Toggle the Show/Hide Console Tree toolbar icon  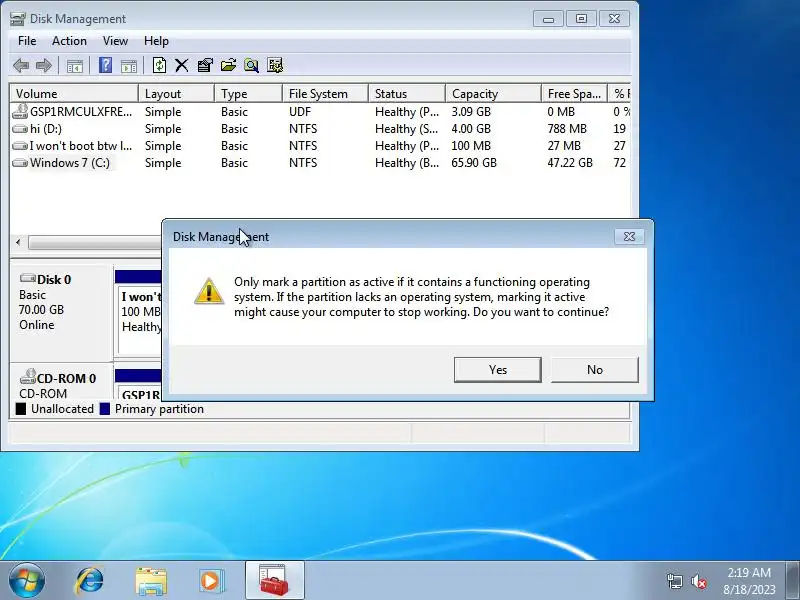click(x=75, y=66)
